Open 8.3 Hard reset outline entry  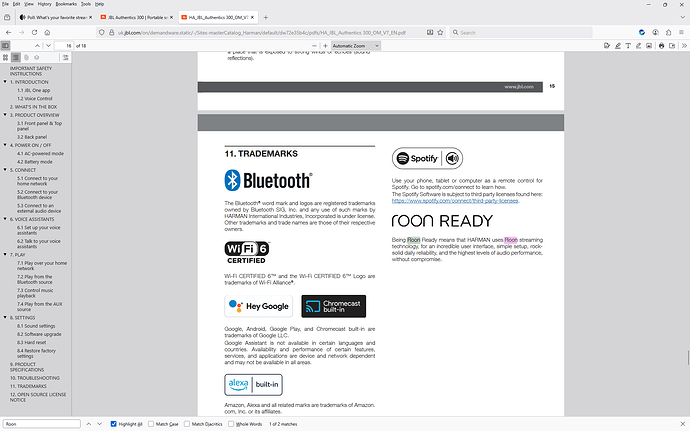click(32, 342)
